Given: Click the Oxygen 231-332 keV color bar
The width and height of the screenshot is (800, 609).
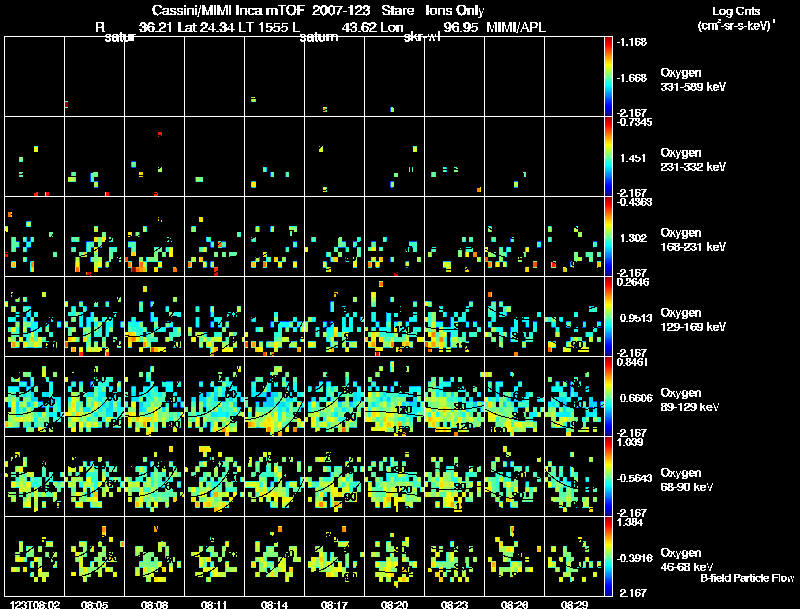Looking at the screenshot, I should point(609,157).
